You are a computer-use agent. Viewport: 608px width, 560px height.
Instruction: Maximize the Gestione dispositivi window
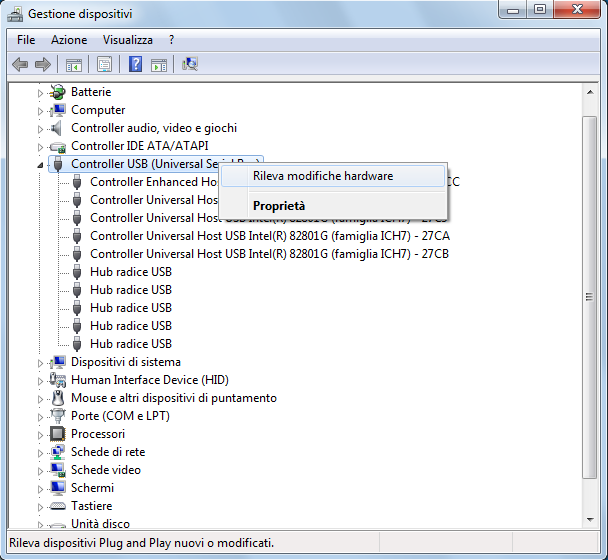pos(540,10)
